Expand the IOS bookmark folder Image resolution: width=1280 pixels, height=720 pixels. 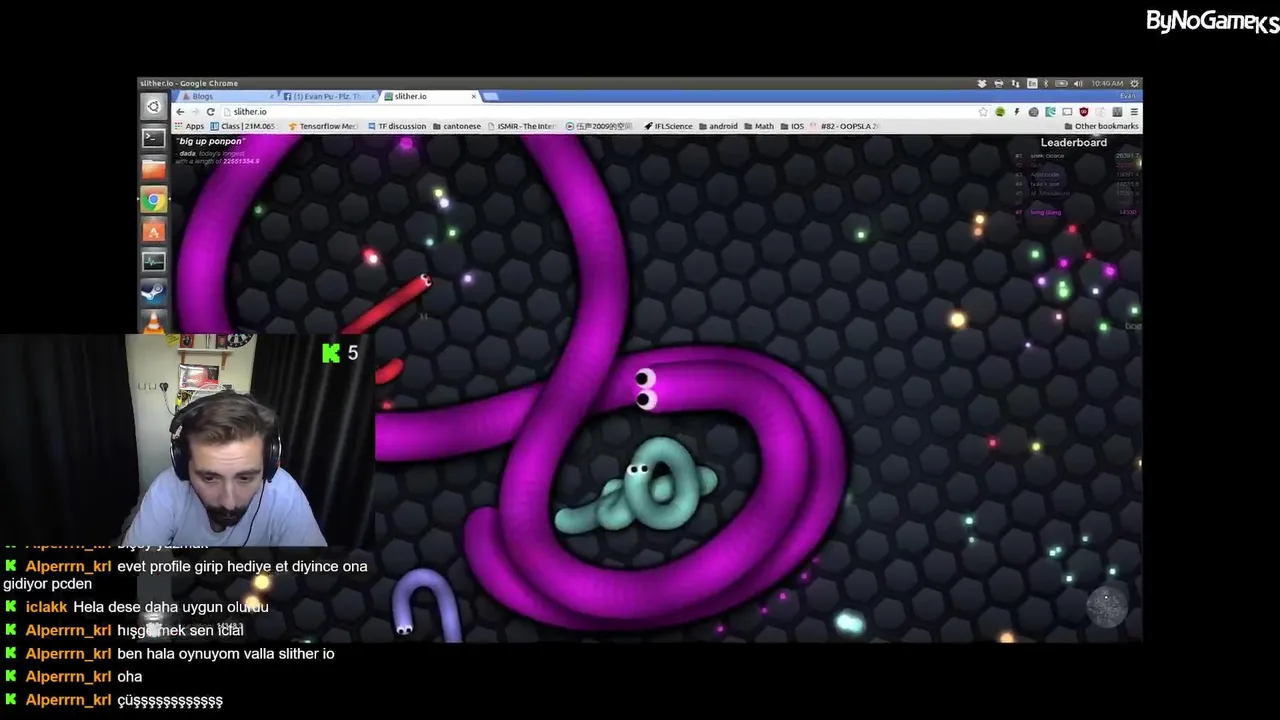point(792,126)
